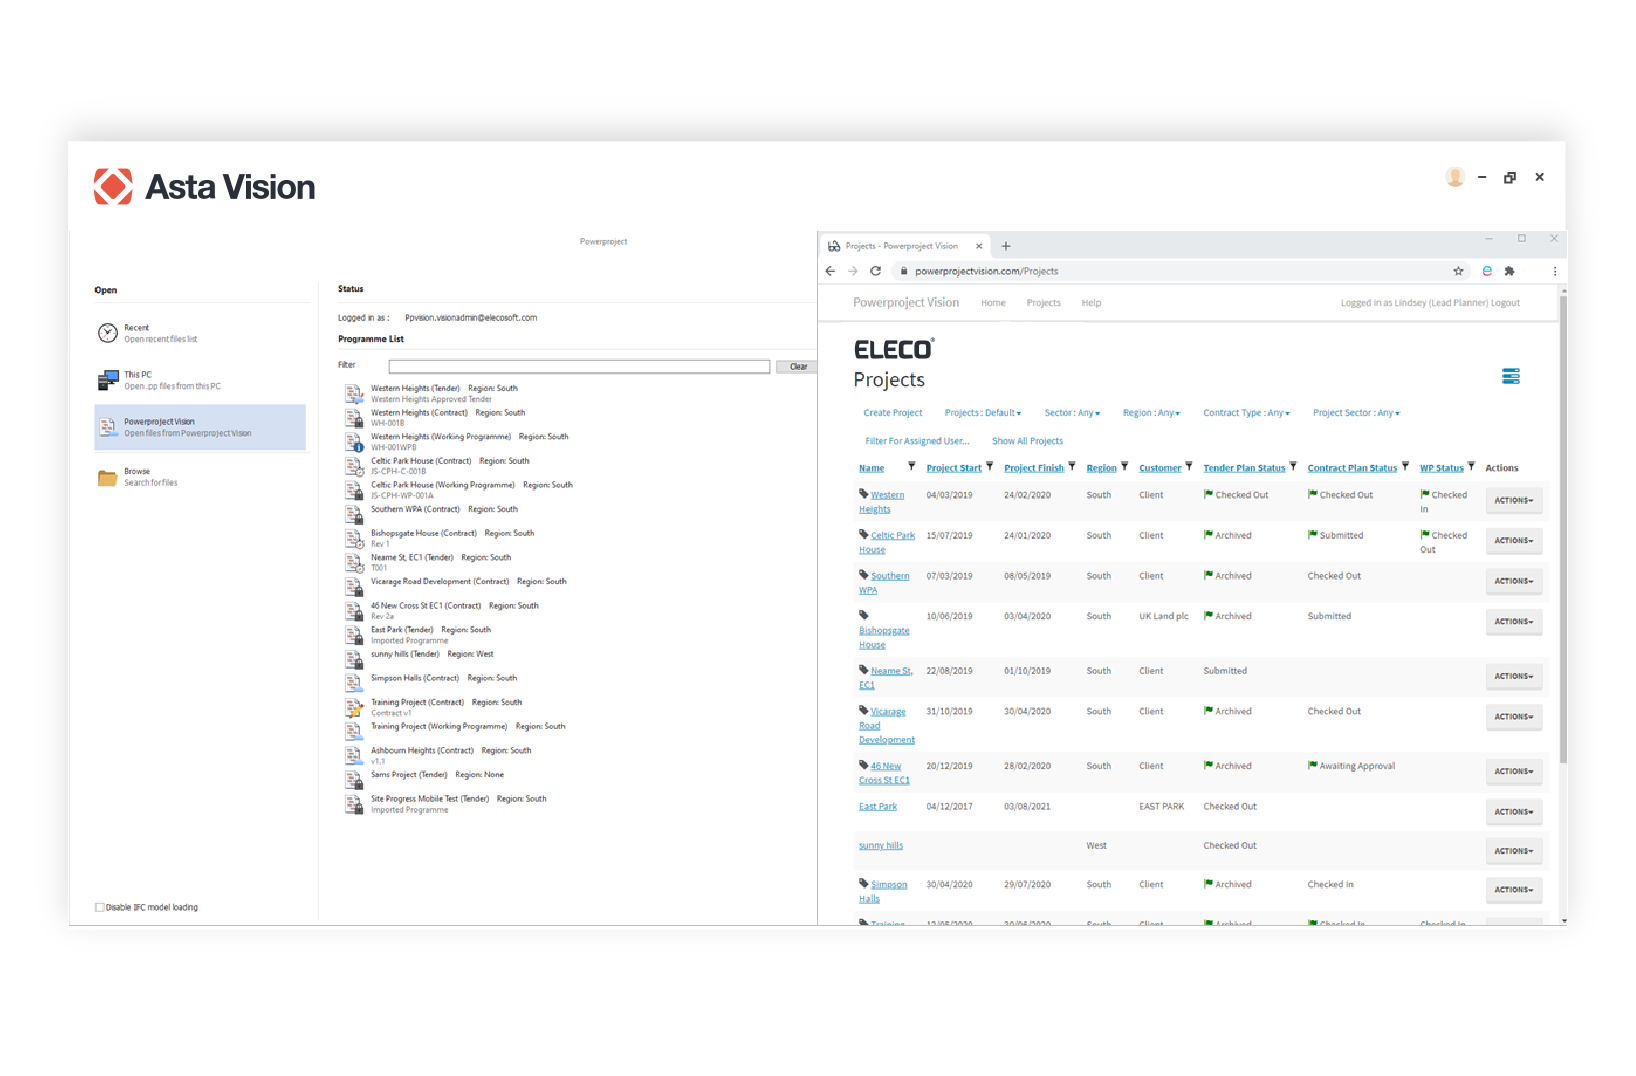Open browser extensions puzzle icon
This screenshot has height=1076, width=1636.
pos(1510,271)
